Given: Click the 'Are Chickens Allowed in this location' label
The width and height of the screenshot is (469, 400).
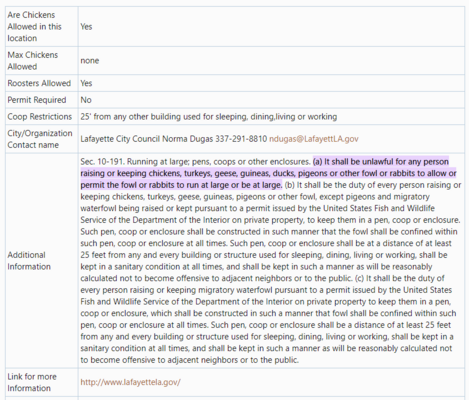Looking at the screenshot, I should pyautogui.click(x=35, y=27).
